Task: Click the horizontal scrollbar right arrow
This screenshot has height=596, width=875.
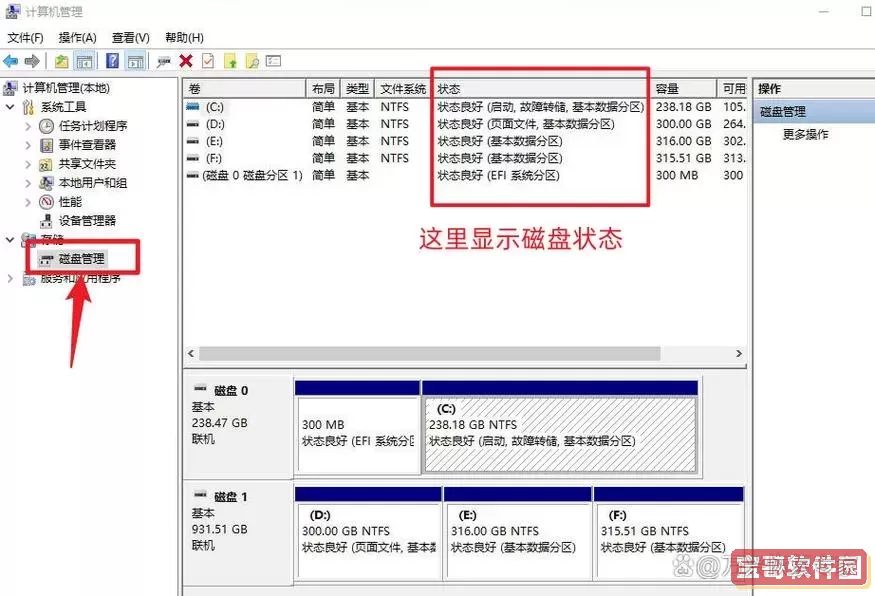Action: pyautogui.click(x=739, y=353)
